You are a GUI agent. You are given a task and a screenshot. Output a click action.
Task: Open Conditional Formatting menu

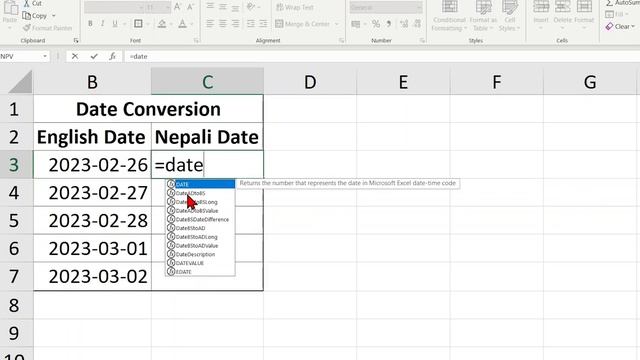click(449, 16)
